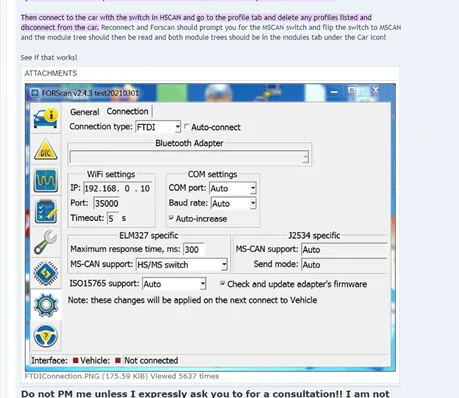
Task: Open the vehicle information car icon
Action: (46, 119)
